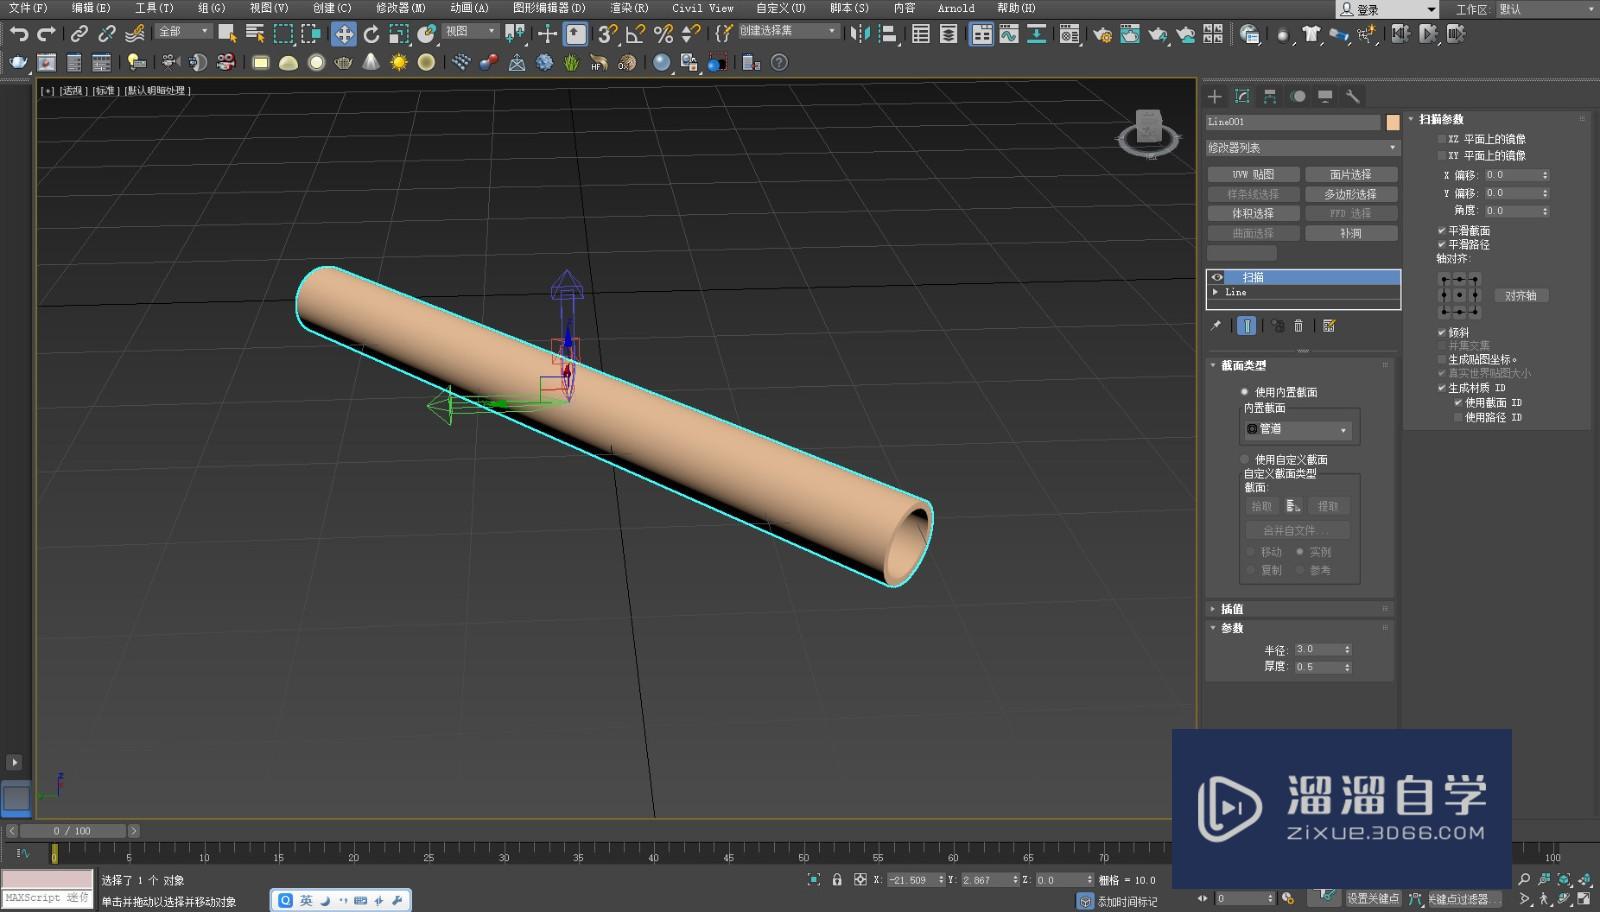This screenshot has width=1600, height=912.
Task: Enable XY 平面上的镜像 checkbox
Action: 1442,155
